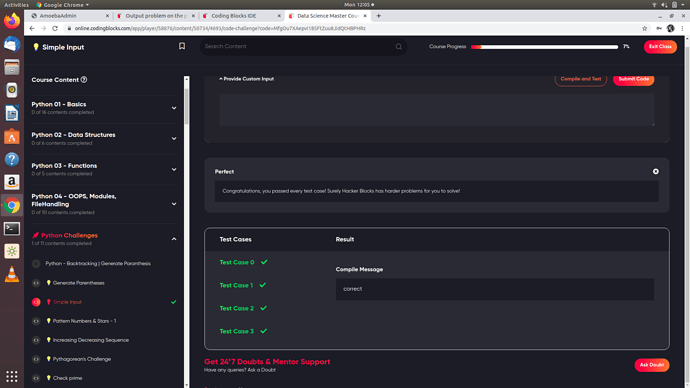Viewport: 690px width, 388px height.
Task: Open the Terminal from the dock
Action: point(12,228)
